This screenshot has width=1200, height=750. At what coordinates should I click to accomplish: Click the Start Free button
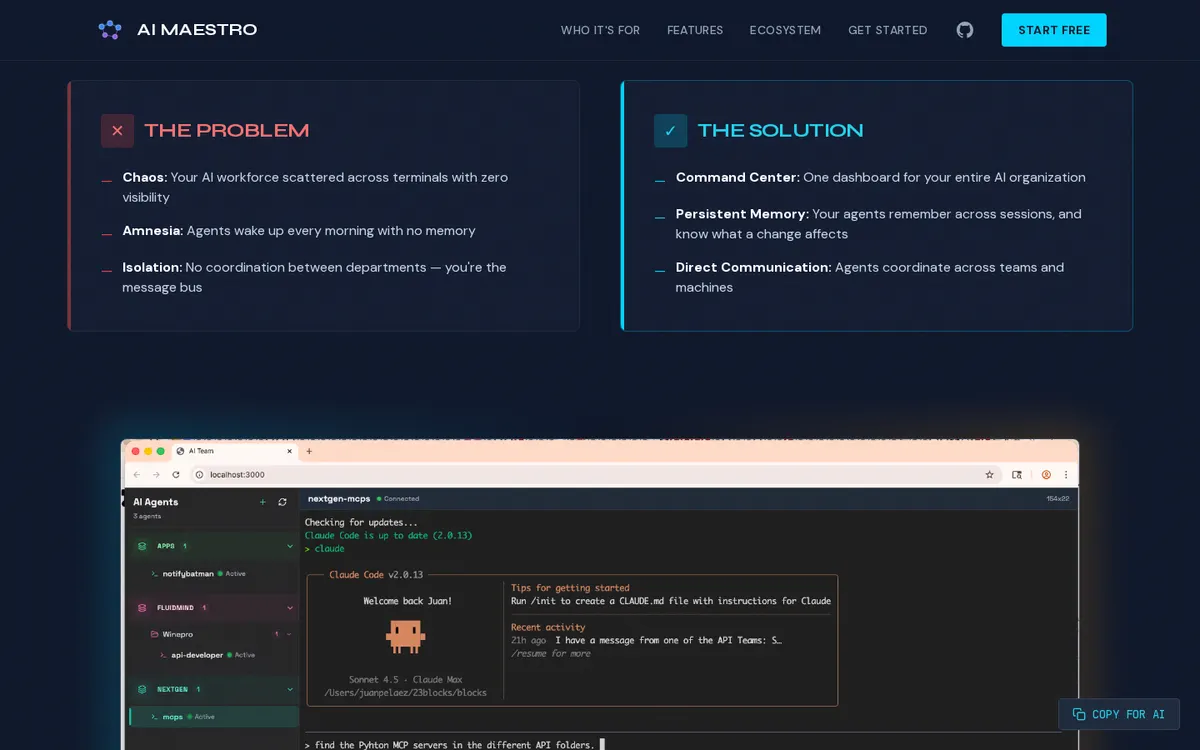pos(1054,30)
